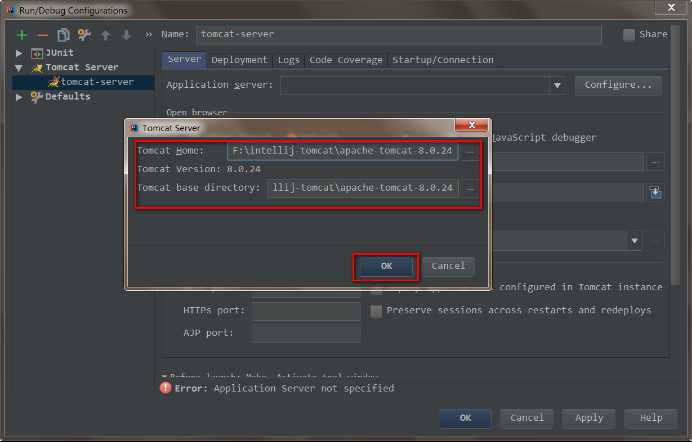692x442 pixels.
Task: Click OK in Run/Debug Configurations window
Action: (465, 418)
